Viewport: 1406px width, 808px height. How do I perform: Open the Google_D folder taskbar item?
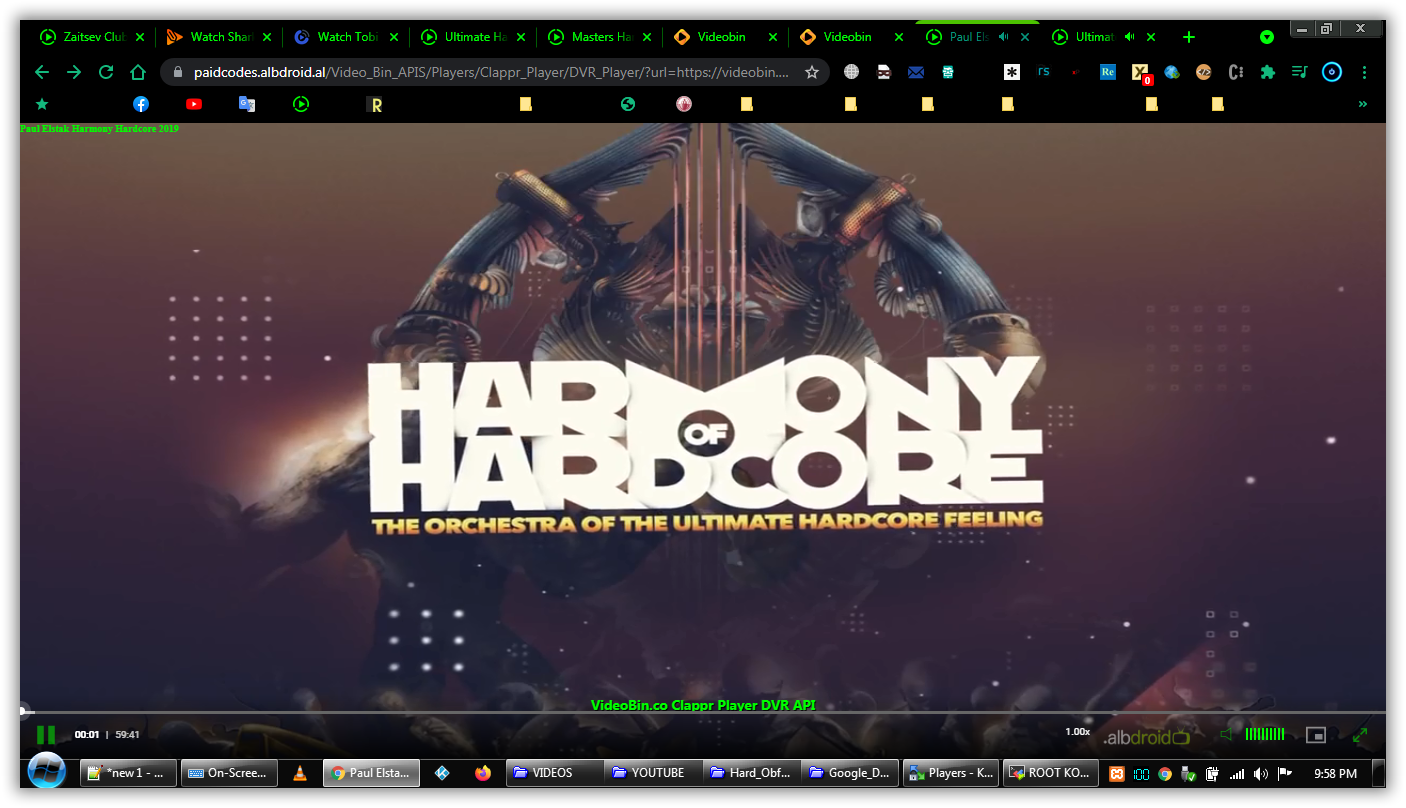click(x=851, y=773)
